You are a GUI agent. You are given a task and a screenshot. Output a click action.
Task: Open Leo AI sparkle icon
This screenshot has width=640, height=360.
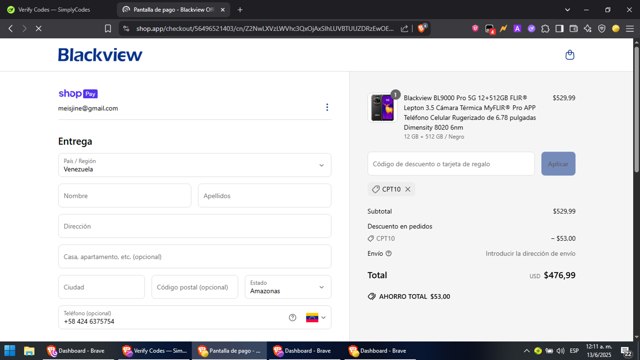[587, 29]
